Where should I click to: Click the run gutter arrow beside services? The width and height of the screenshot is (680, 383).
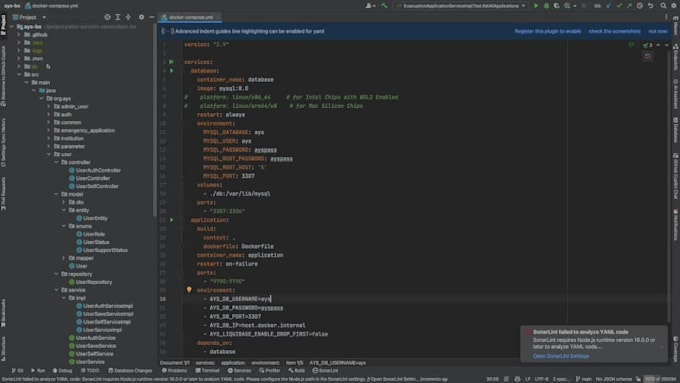[172, 62]
